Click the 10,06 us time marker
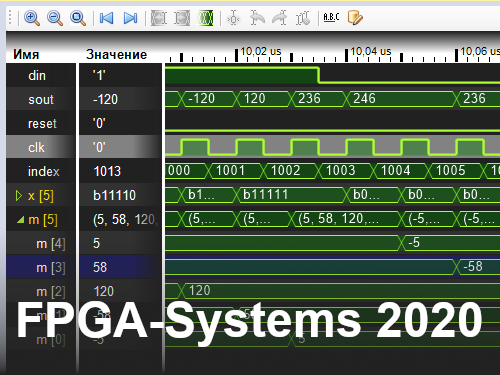 coord(480,51)
